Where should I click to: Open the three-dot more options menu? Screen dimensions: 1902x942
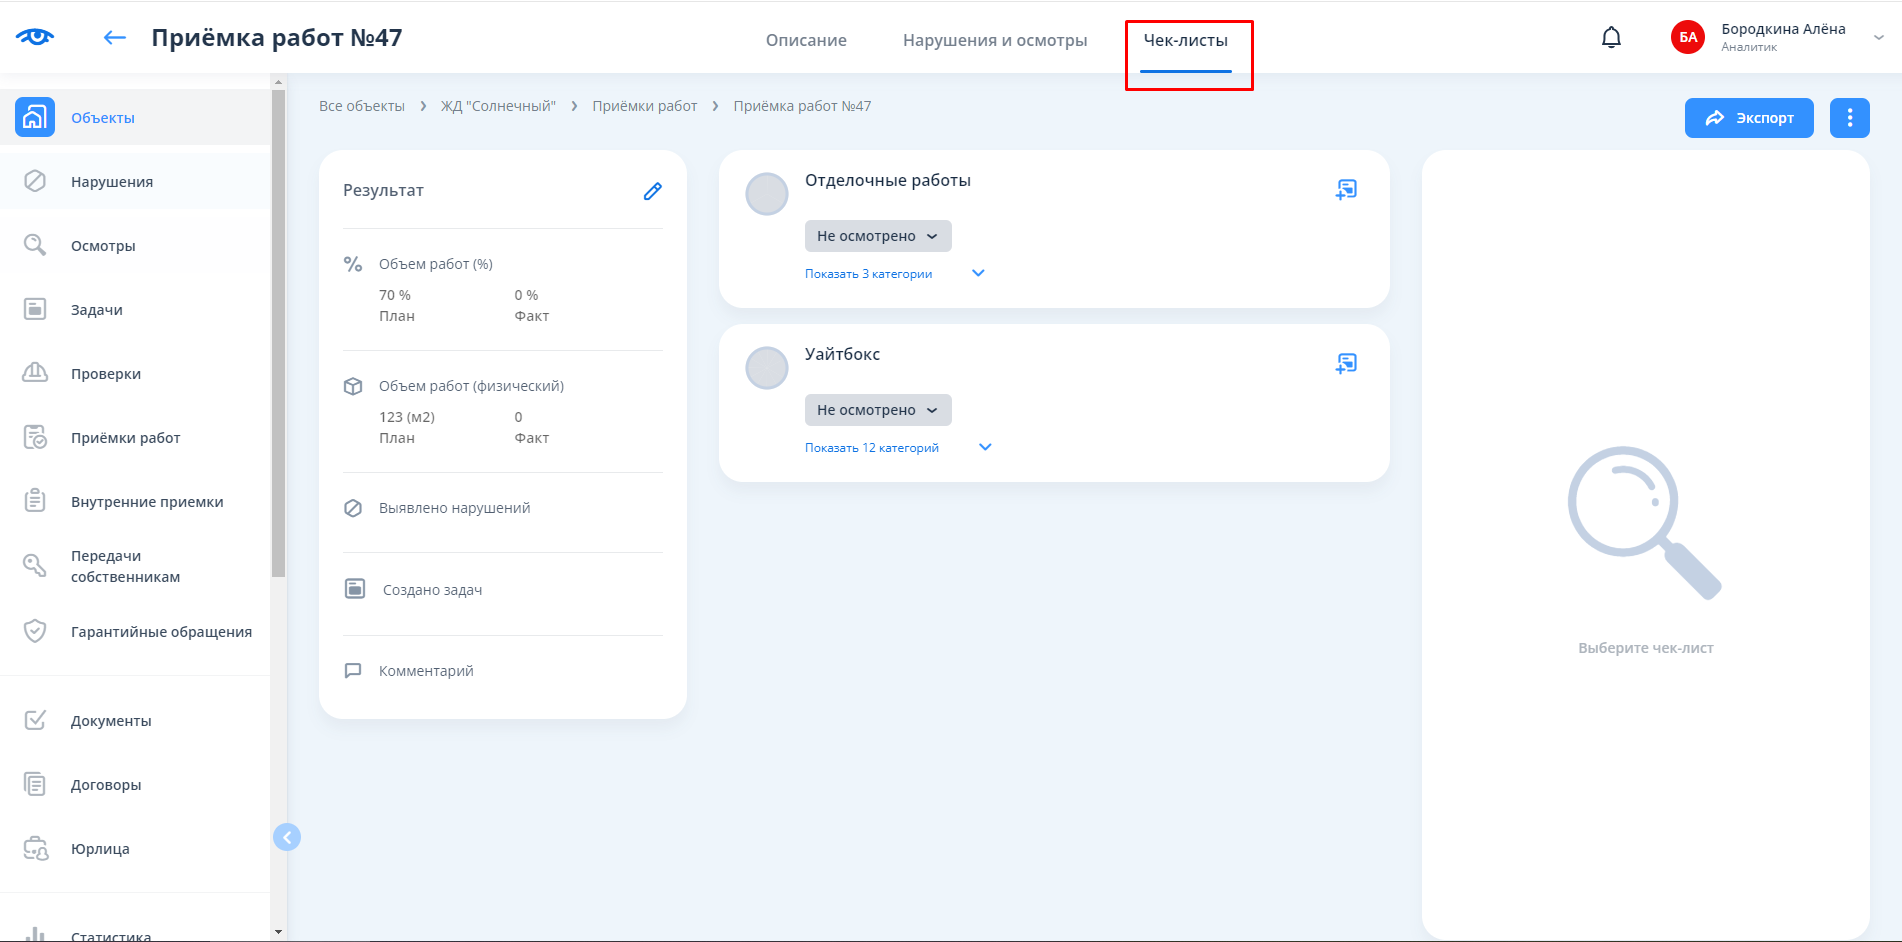[1849, 118]
